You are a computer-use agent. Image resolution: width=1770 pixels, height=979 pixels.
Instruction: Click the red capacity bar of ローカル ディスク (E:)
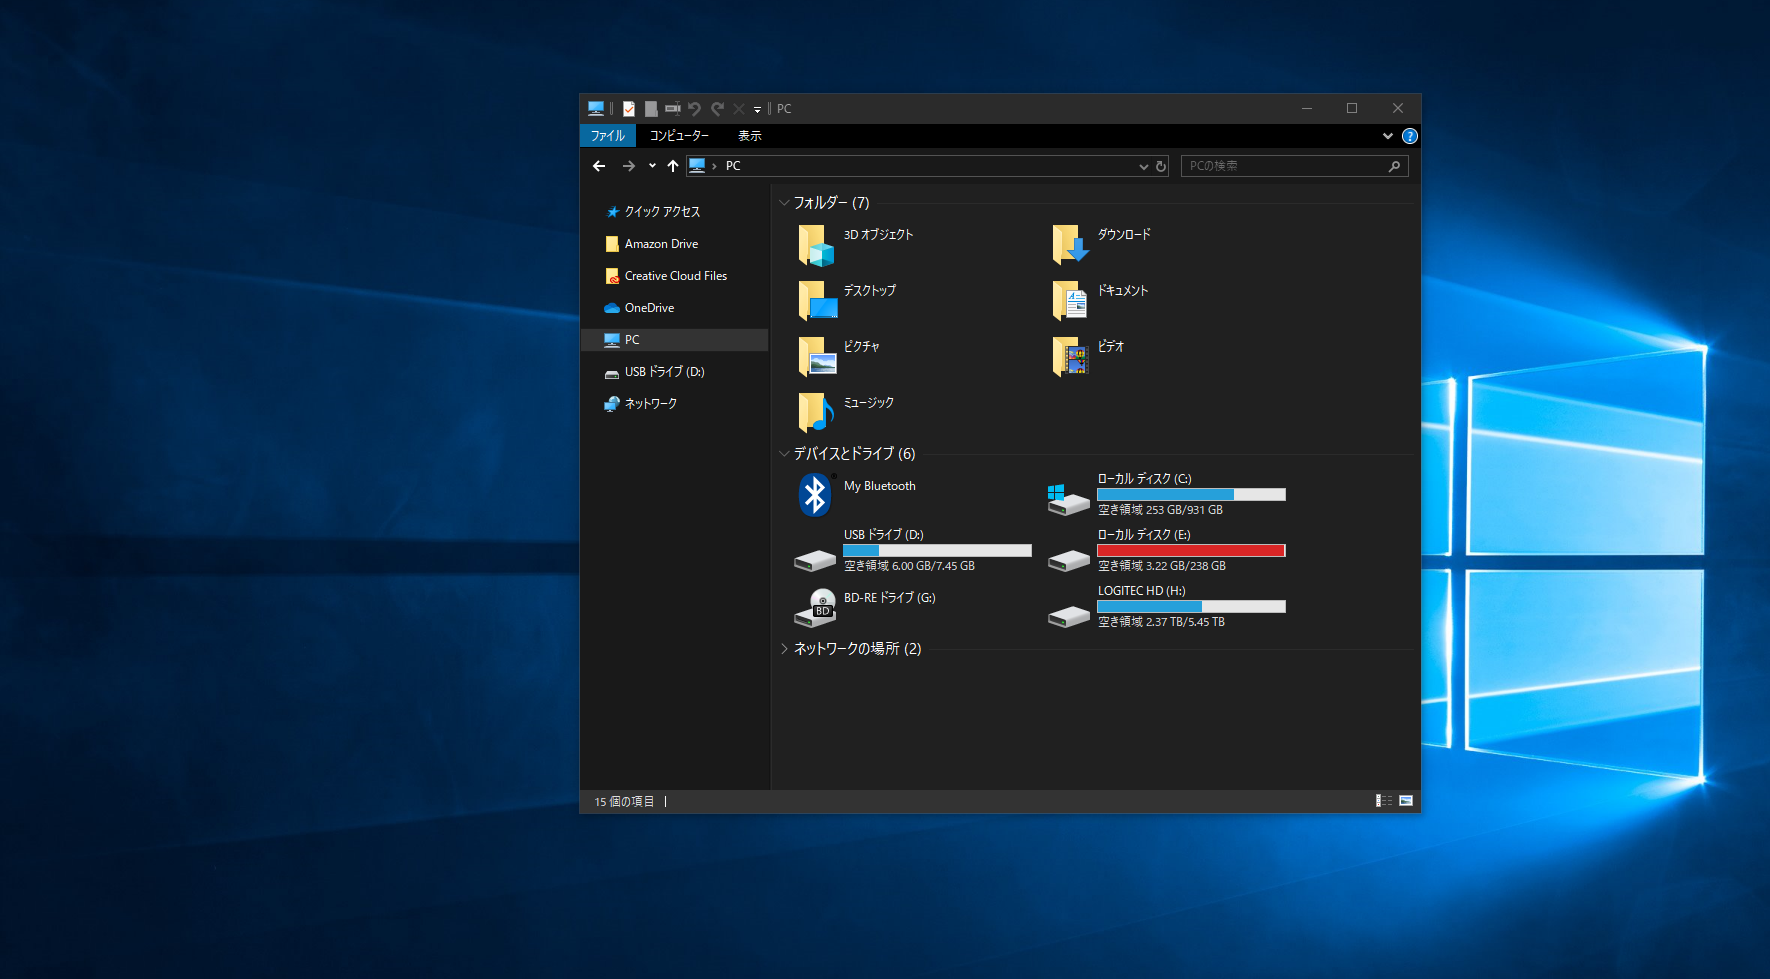click(x=1192, y=550)
